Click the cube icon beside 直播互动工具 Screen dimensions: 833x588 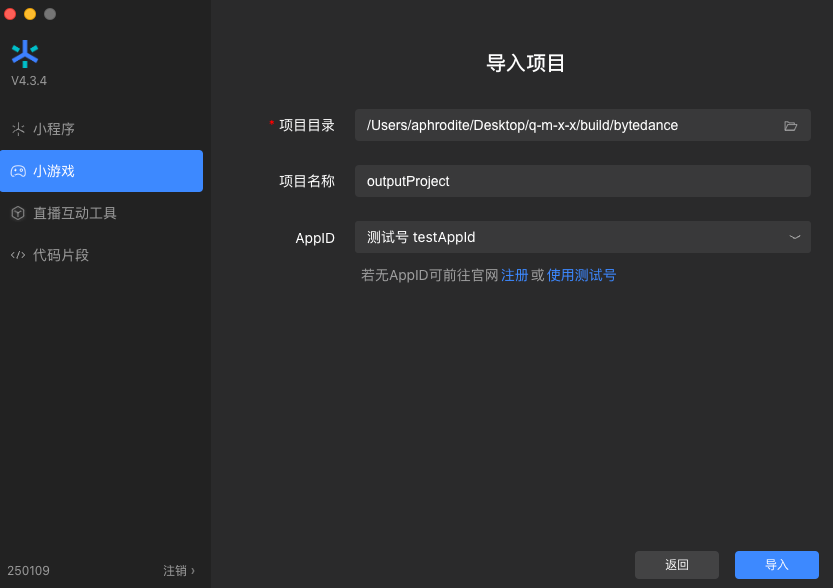18,213
